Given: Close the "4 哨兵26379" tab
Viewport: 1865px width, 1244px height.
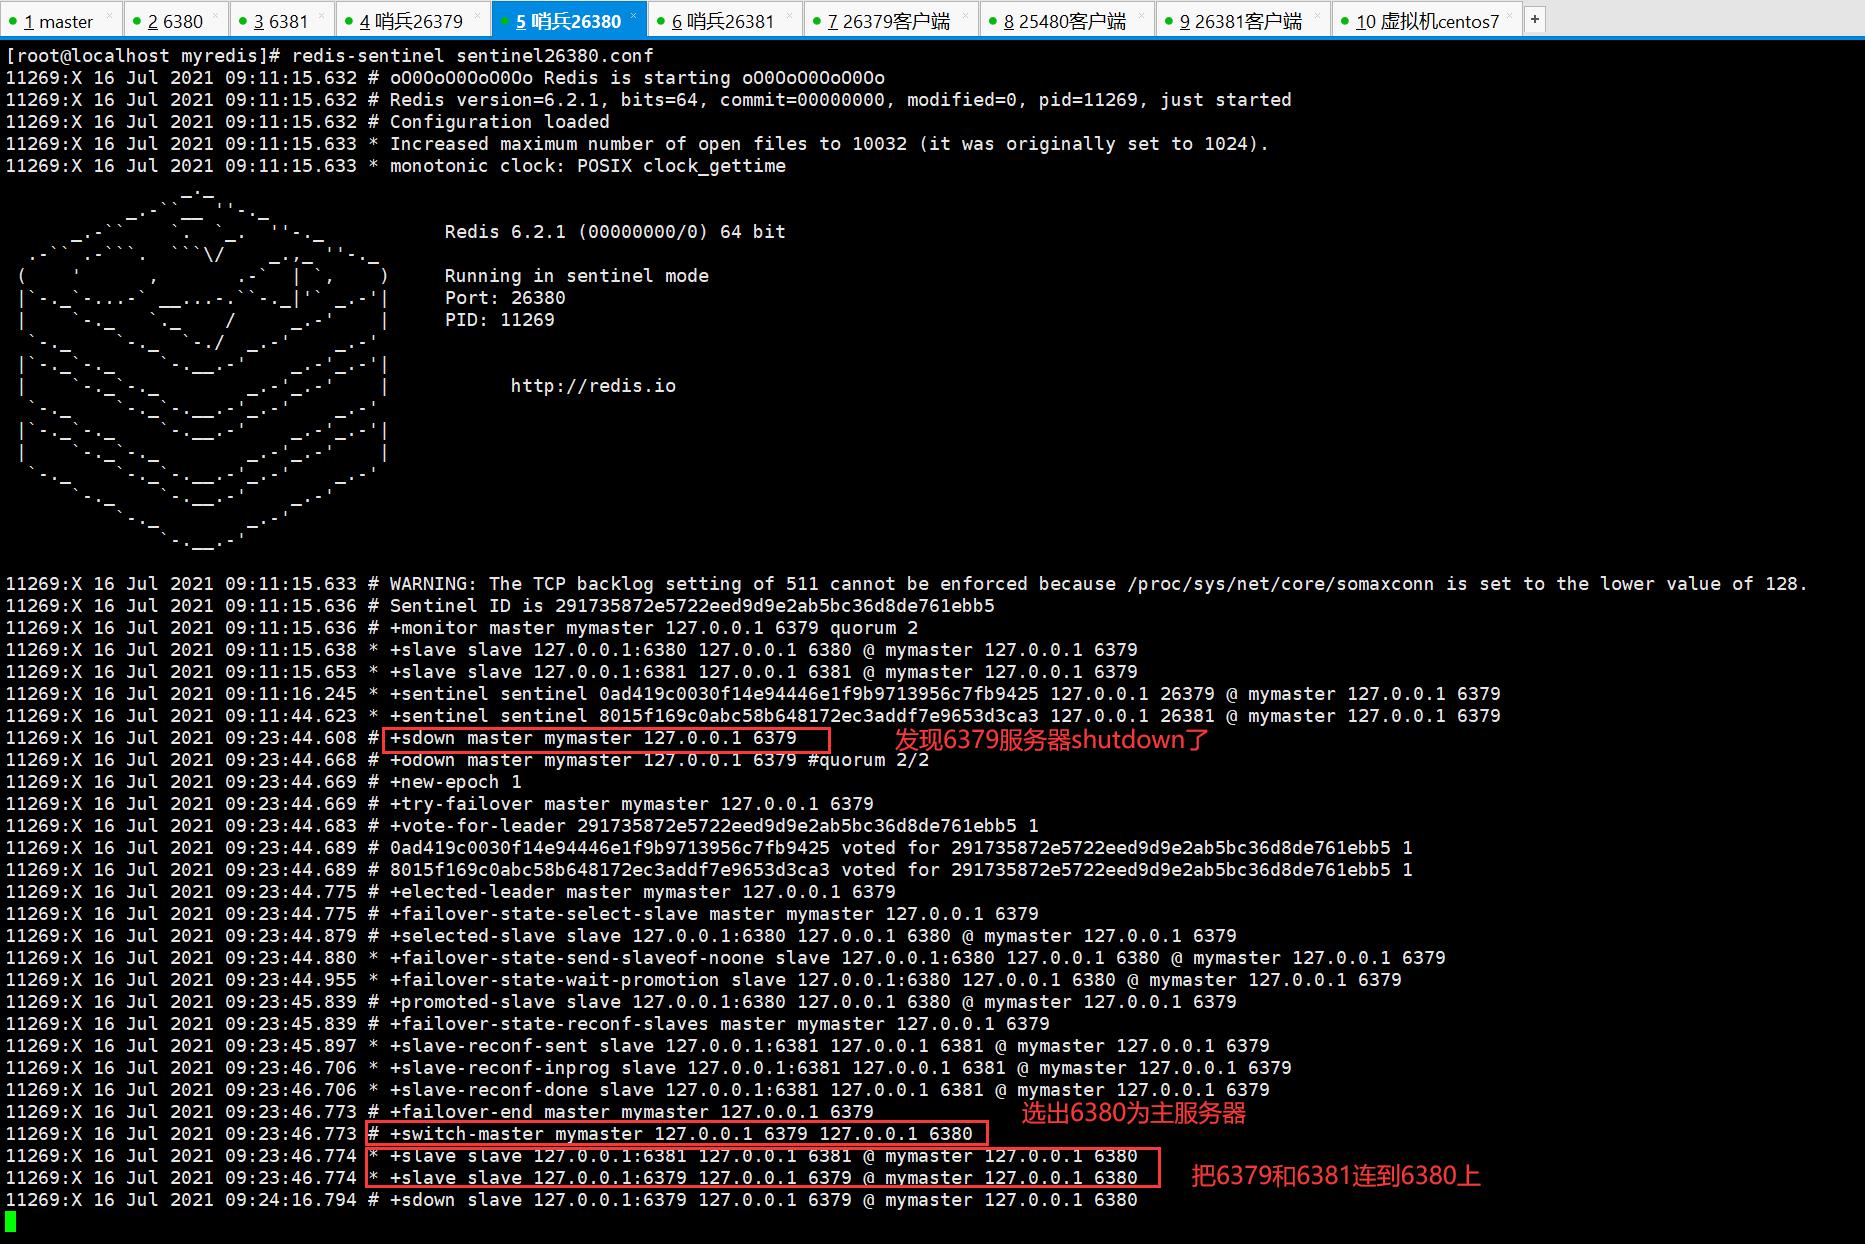Looking at the screenshot, I should point(478,16).
